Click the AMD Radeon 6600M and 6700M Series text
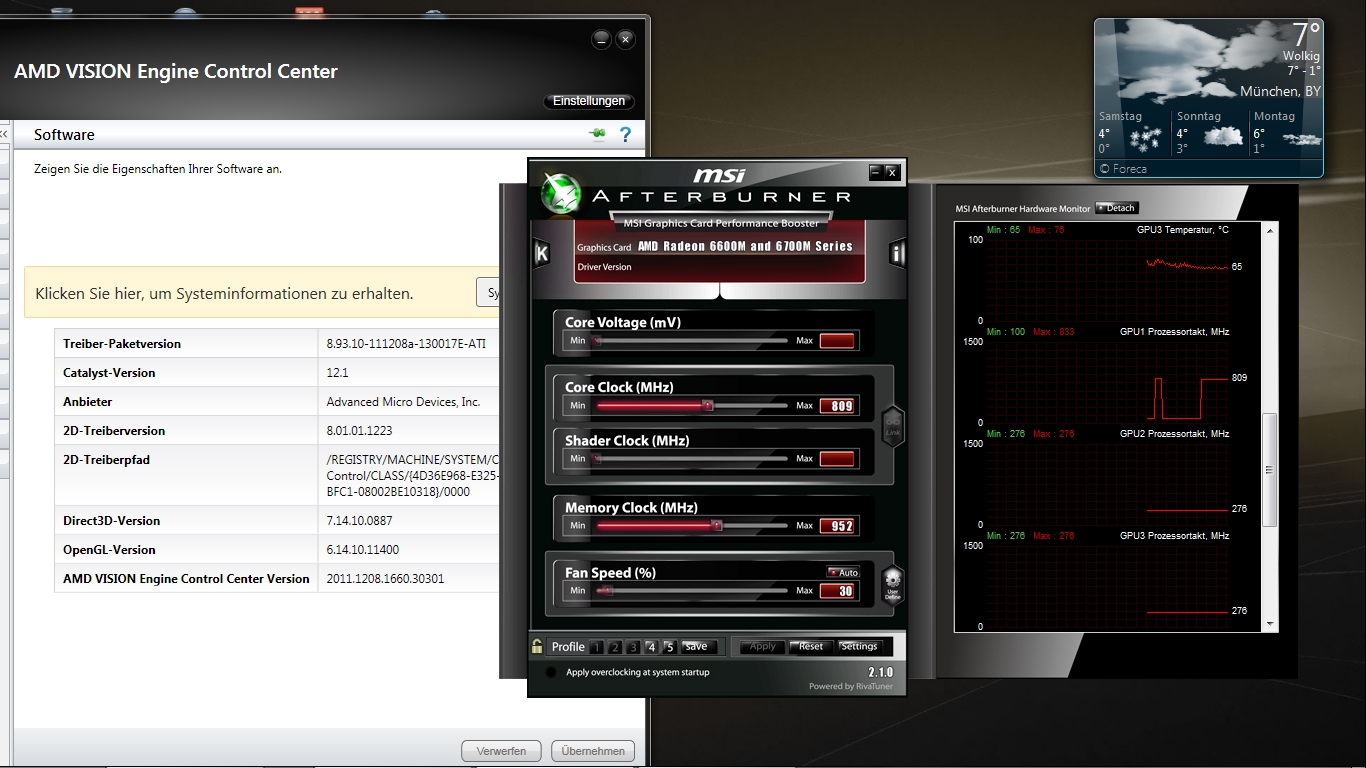This screenshot has width=1366, height=768. pos(745,246)
